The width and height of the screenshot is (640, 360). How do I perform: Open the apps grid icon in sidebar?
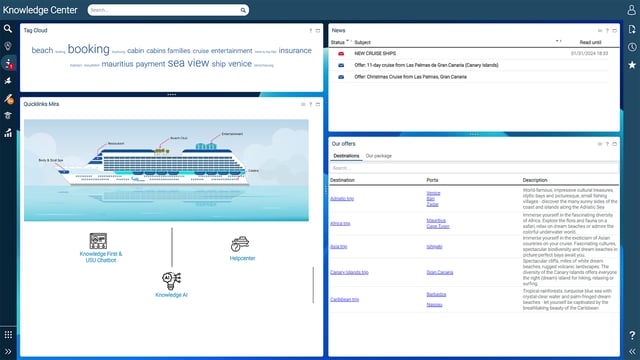click(8, 335)
